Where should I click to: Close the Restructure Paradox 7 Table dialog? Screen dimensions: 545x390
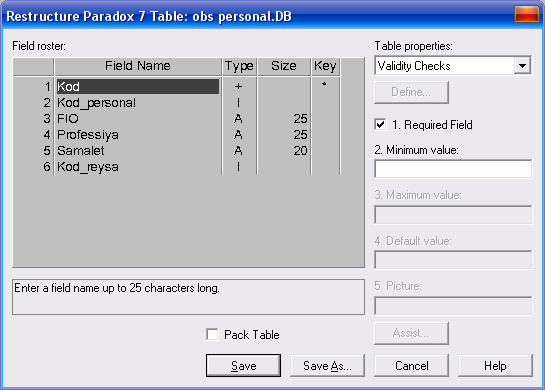tap(526, 14)
